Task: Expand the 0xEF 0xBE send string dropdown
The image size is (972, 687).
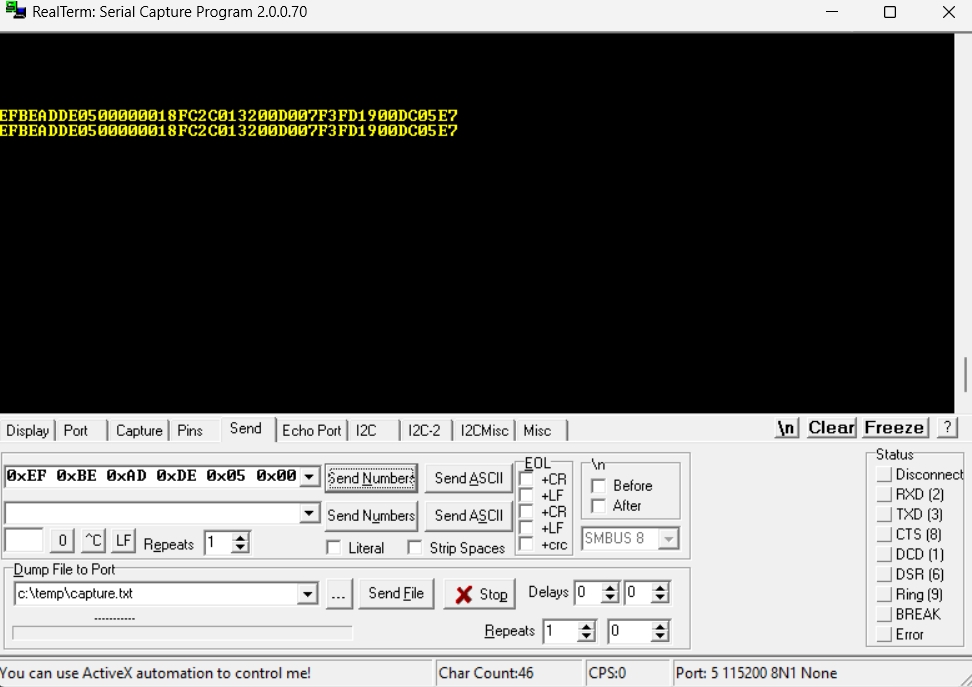Action: (x=309, y=477)
